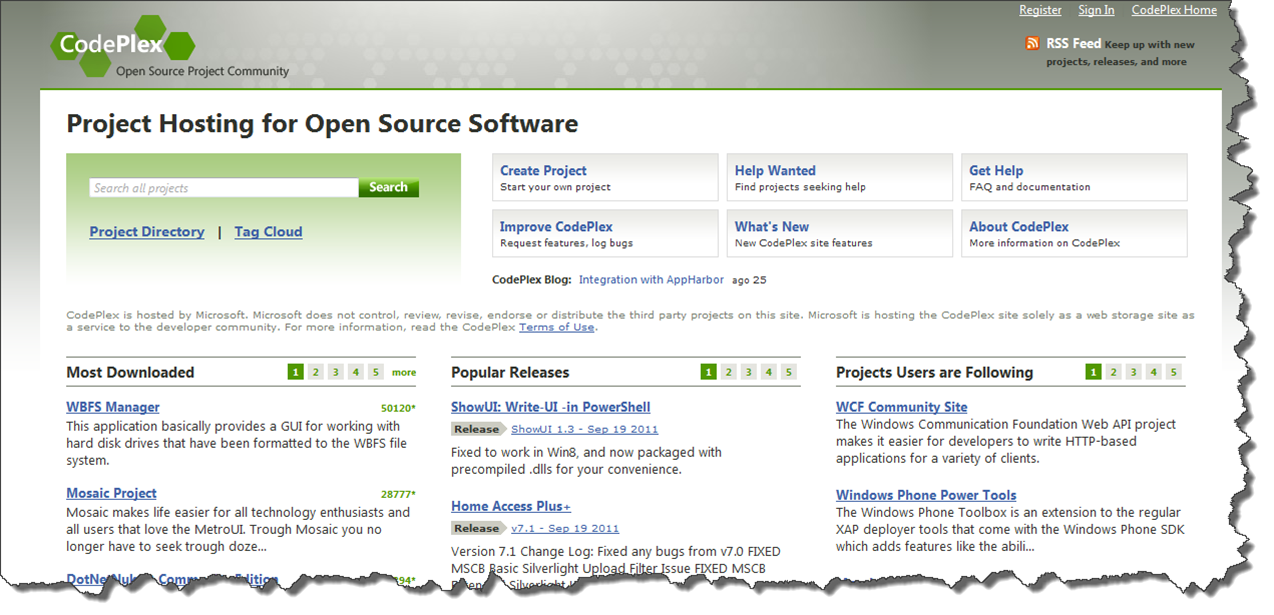Open the WCF Community Site project
The image size is (1274, 615).
(902, 407)
